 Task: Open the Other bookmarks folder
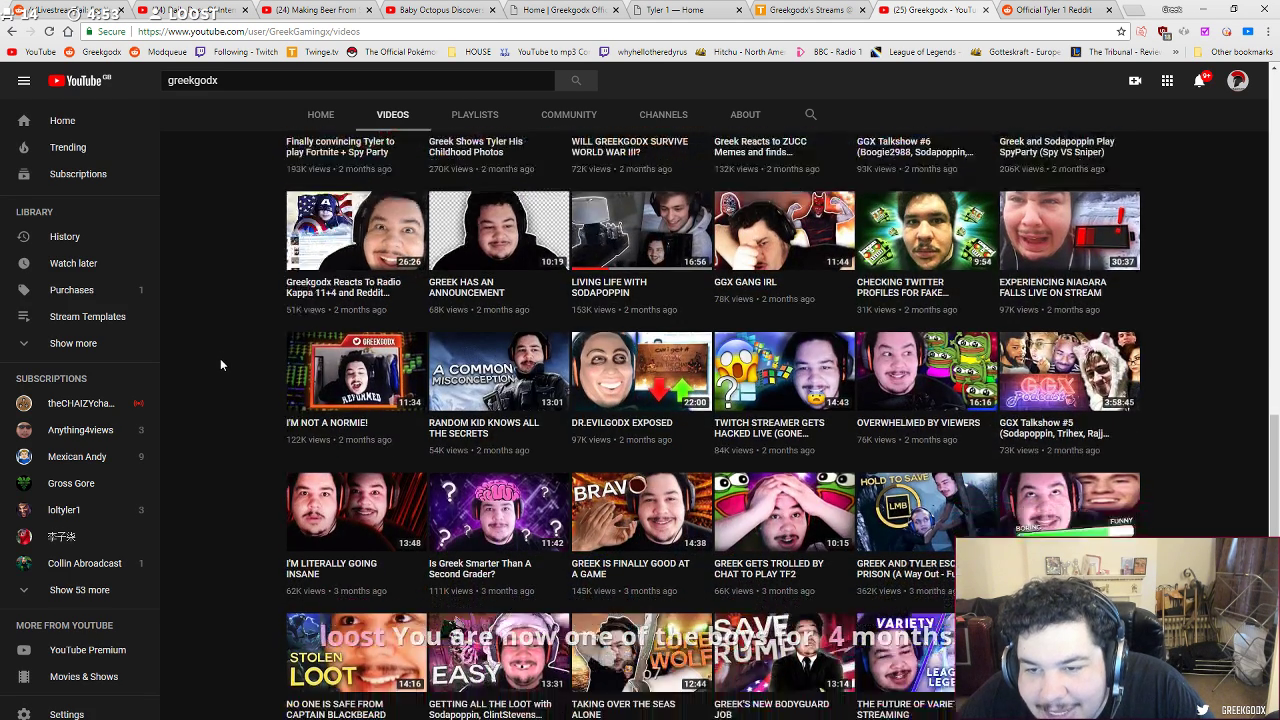1233,52
